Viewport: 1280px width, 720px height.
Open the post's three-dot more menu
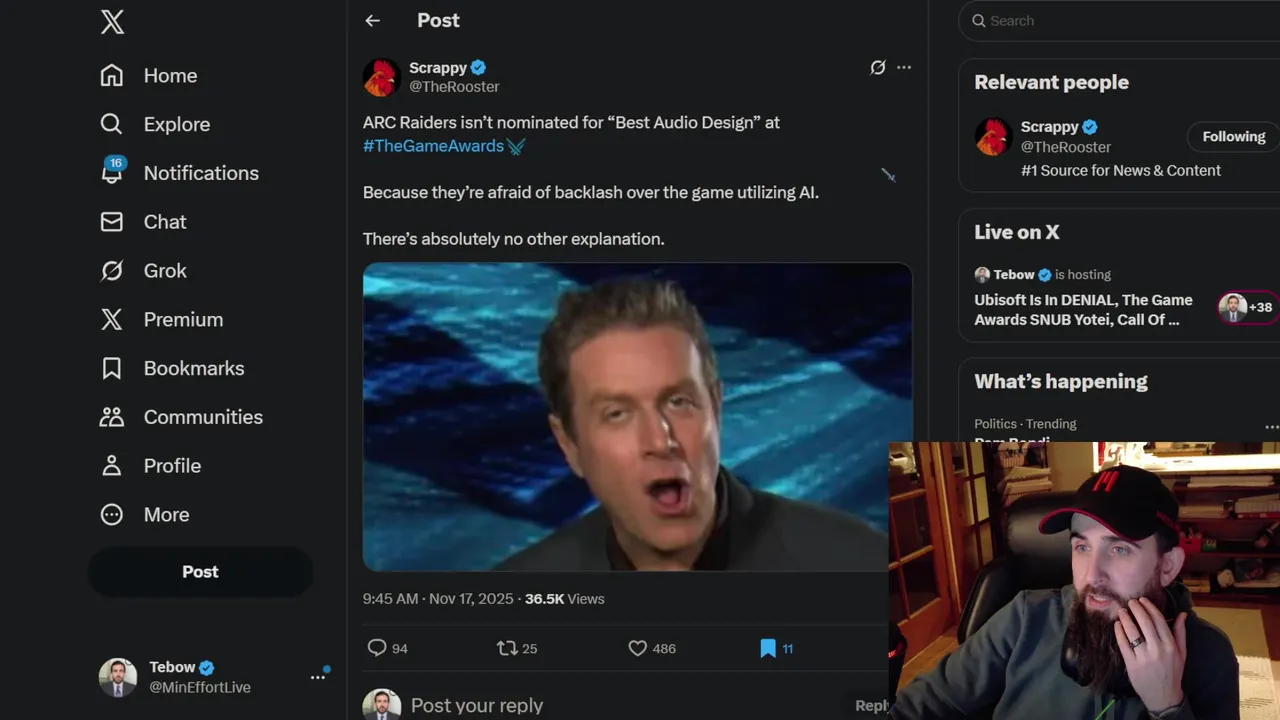coord(904,68)
